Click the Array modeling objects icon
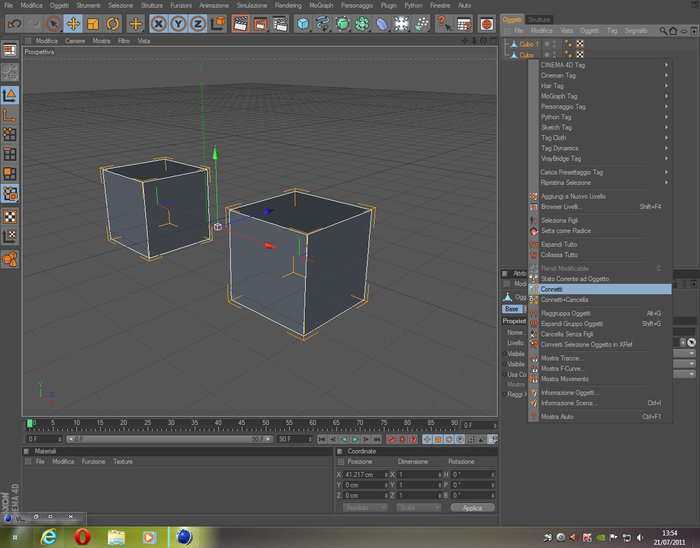 pyautogui.click(x=362, y=23)
